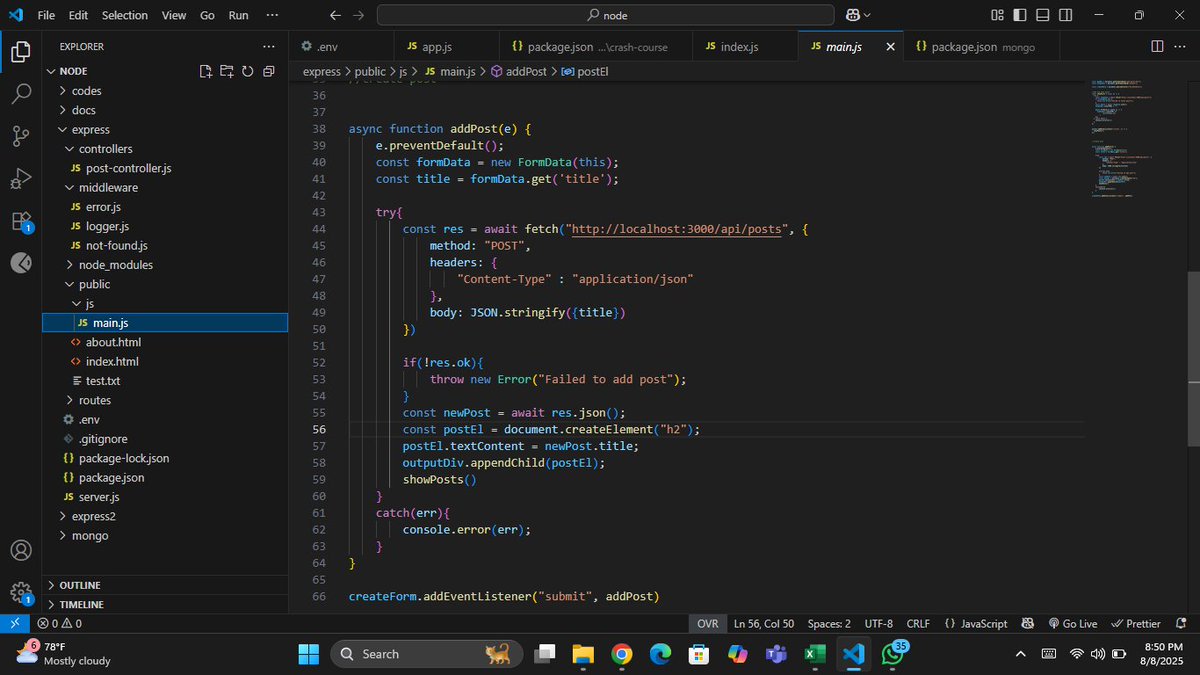The width and height of the screenshot is (1200, 675).
Task: Open index.html in the Explorer
Action: click(x=165, y=362)
